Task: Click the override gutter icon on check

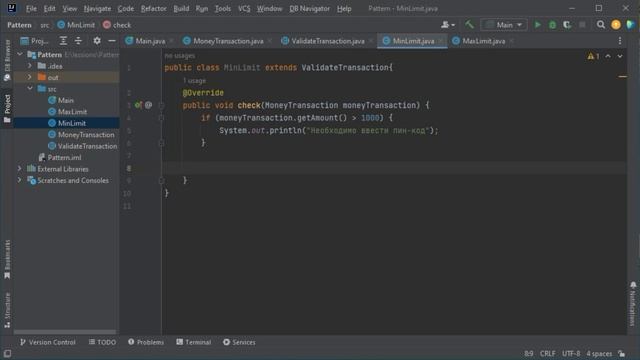Action: click(x=138, y=105)
